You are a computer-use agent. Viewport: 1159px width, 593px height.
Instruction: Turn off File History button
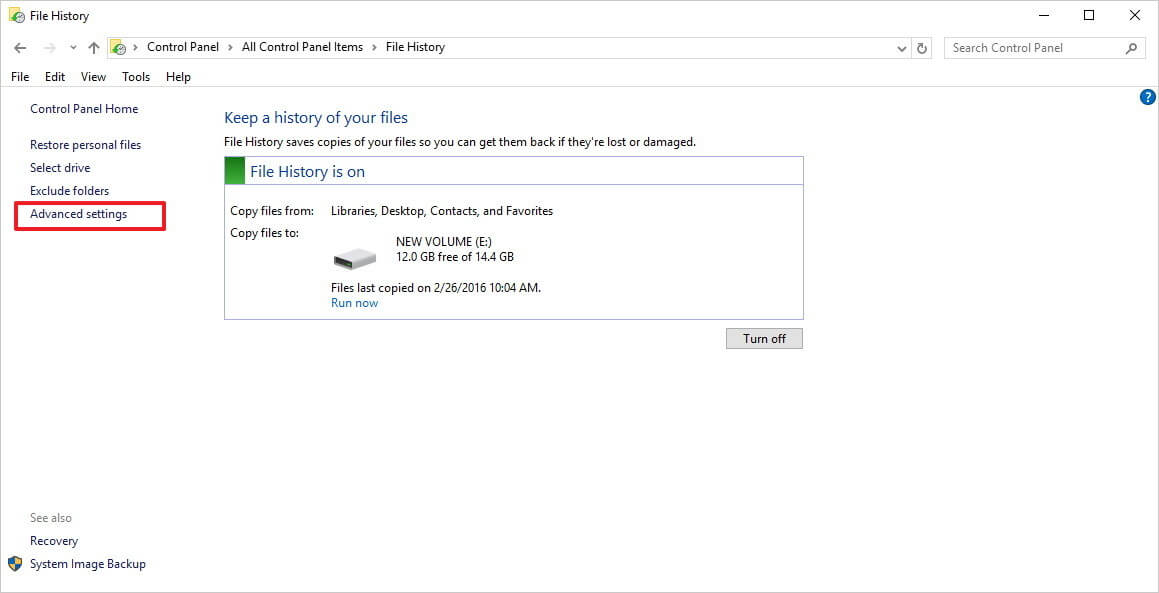coord(764,339)
